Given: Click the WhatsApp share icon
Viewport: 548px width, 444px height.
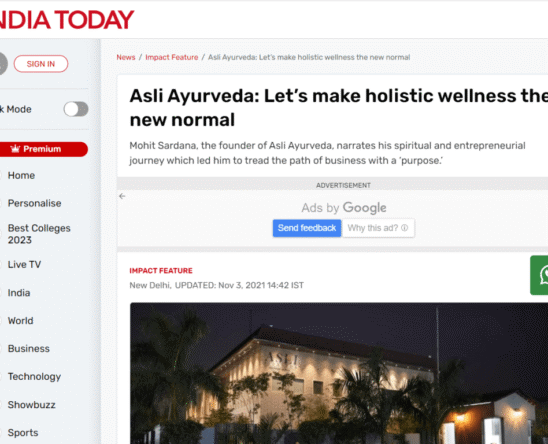Looking at the screenshot, I should coord(540,275).
